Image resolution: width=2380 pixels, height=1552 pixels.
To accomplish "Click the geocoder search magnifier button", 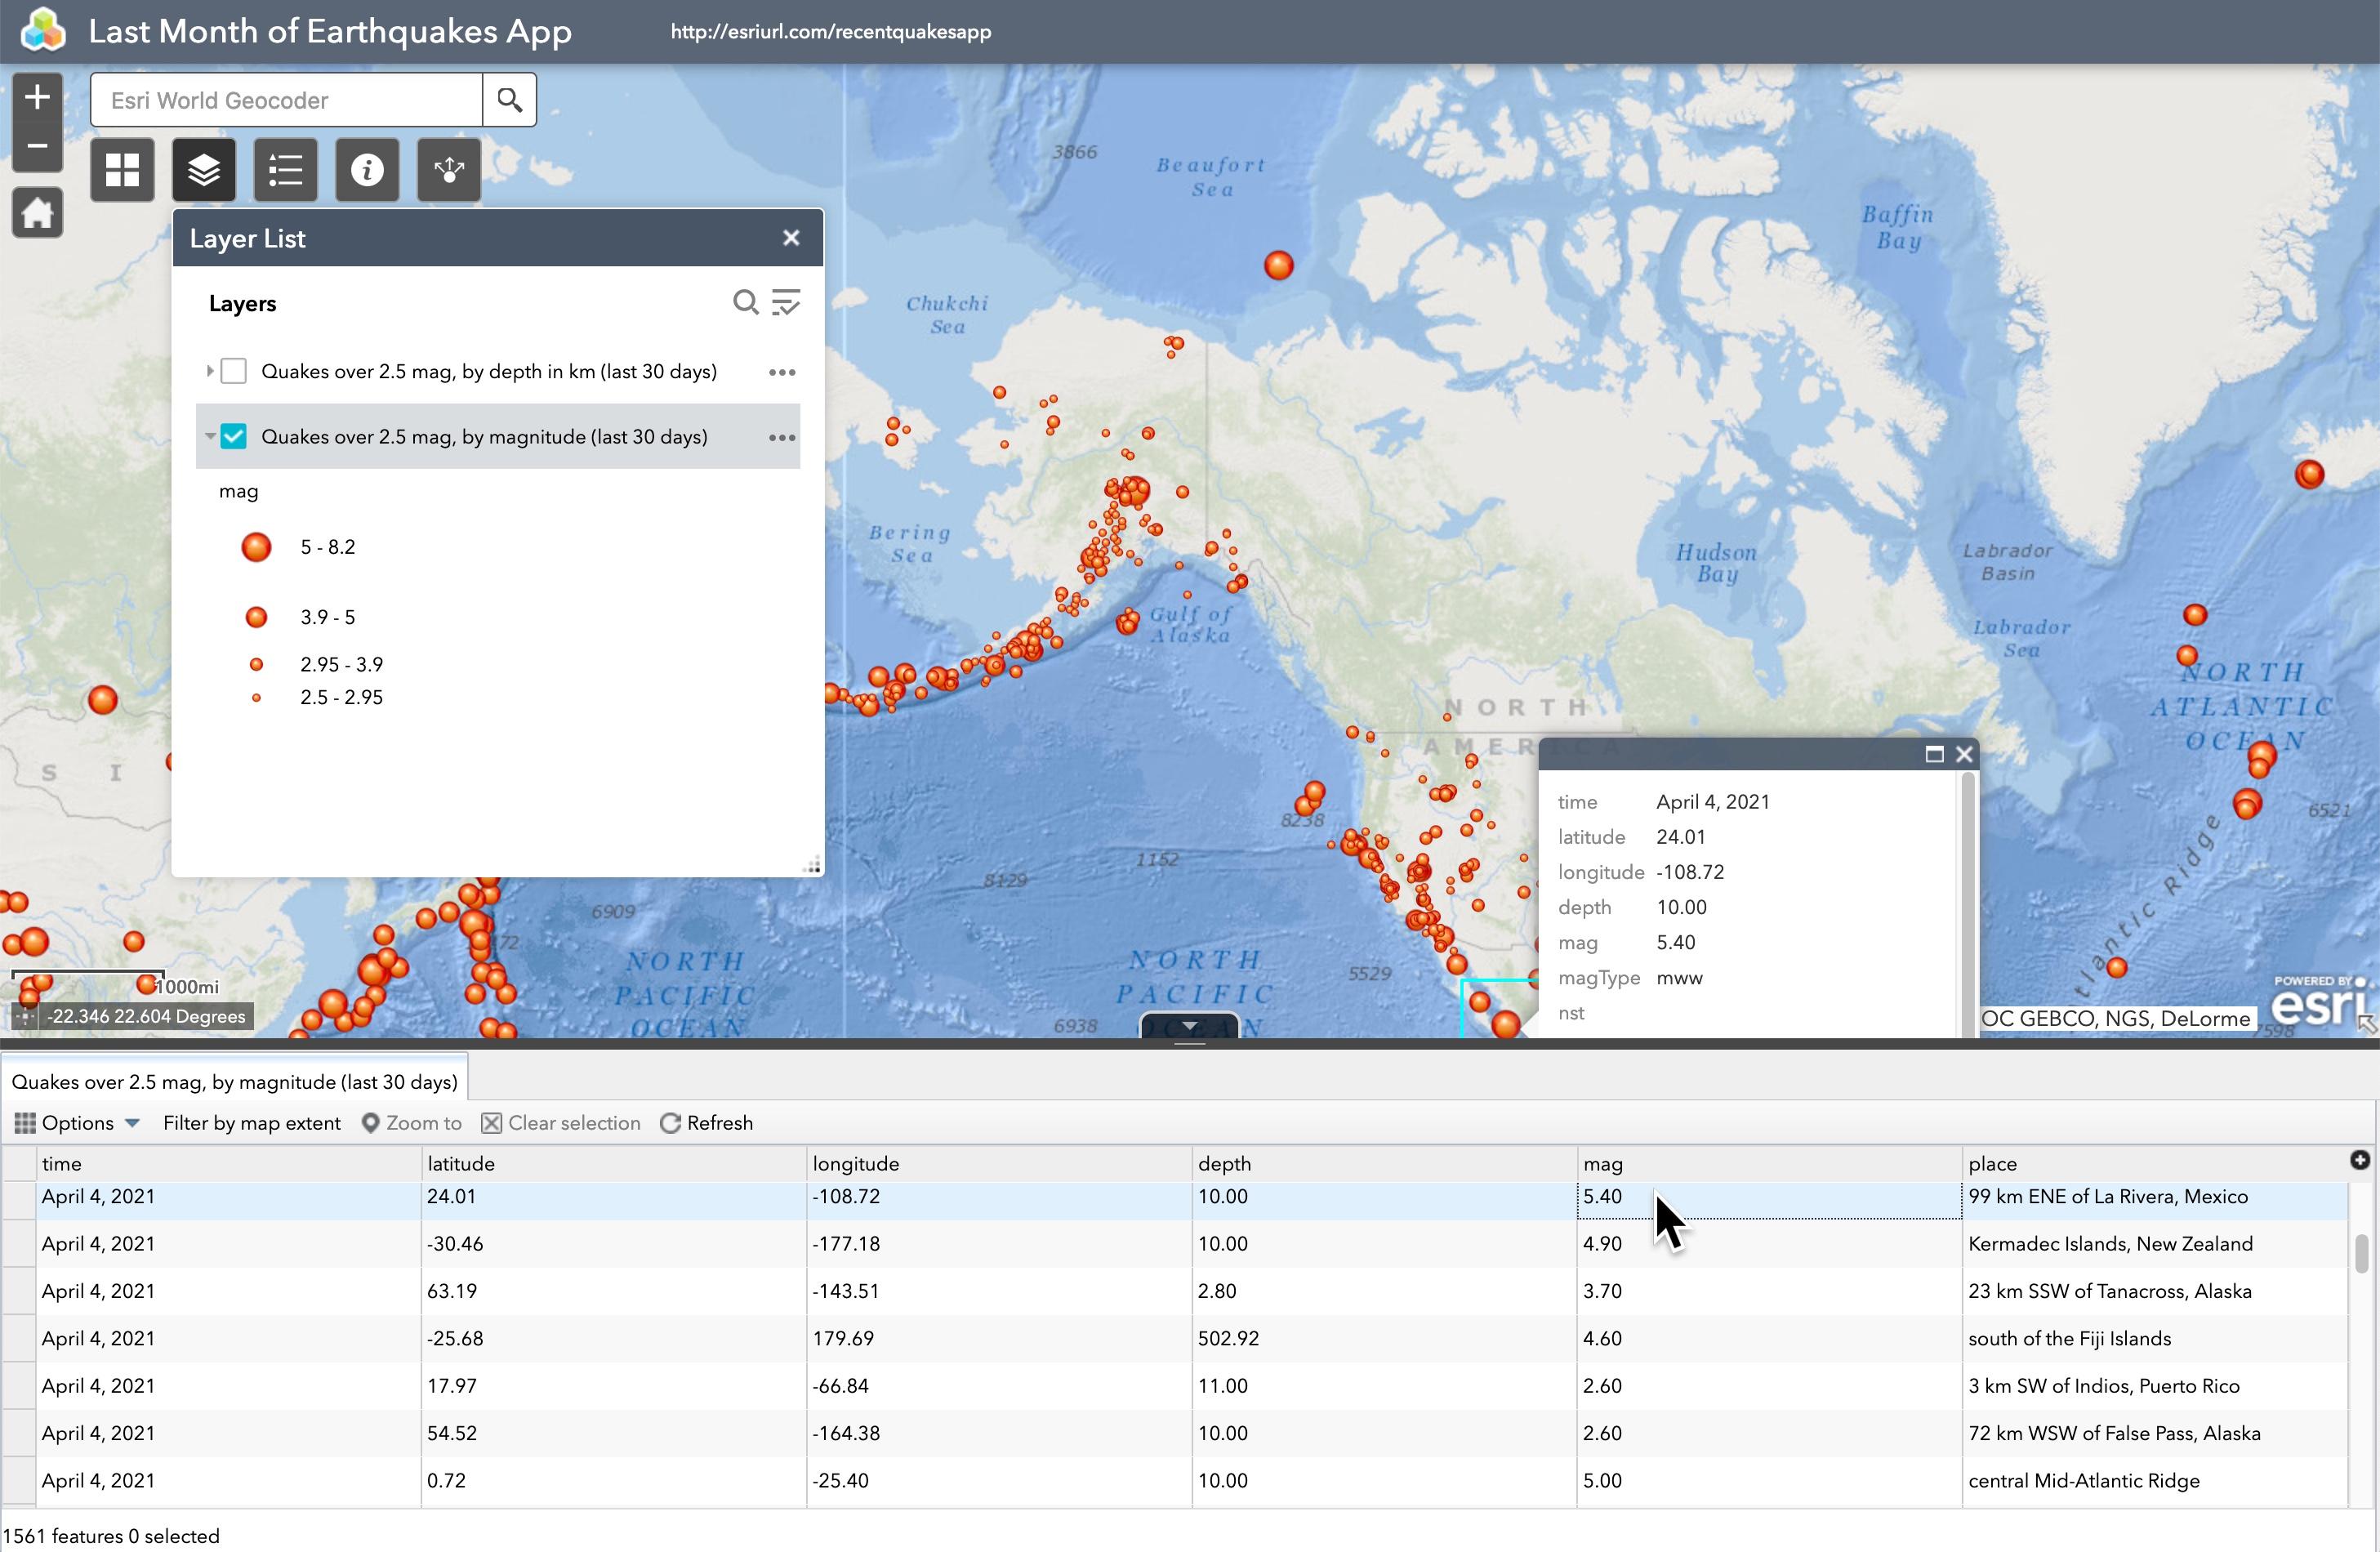I will 509,100.
